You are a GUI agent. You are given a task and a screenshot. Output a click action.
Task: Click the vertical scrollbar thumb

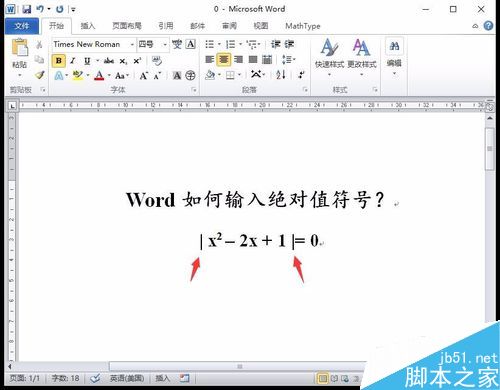pyautogui.click(x=489, y=149)
